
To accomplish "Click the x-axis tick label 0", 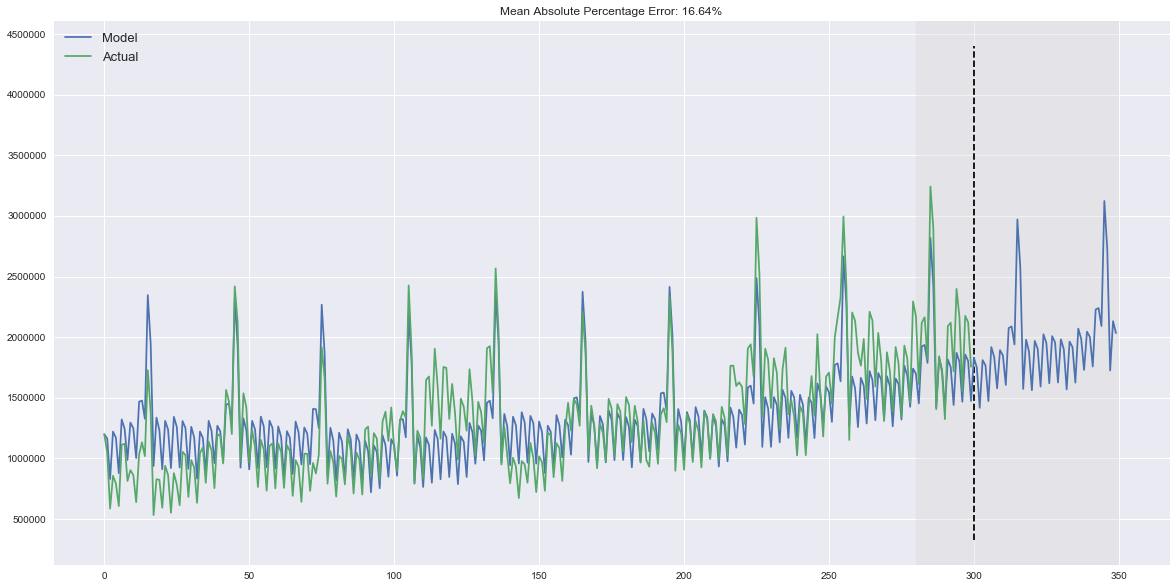I will coord(104,577).
